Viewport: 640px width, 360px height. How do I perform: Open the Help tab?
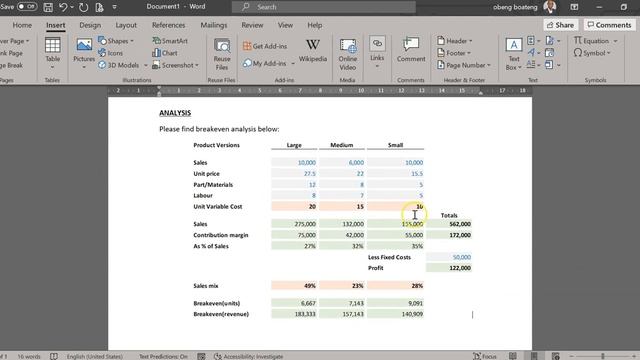315,25
